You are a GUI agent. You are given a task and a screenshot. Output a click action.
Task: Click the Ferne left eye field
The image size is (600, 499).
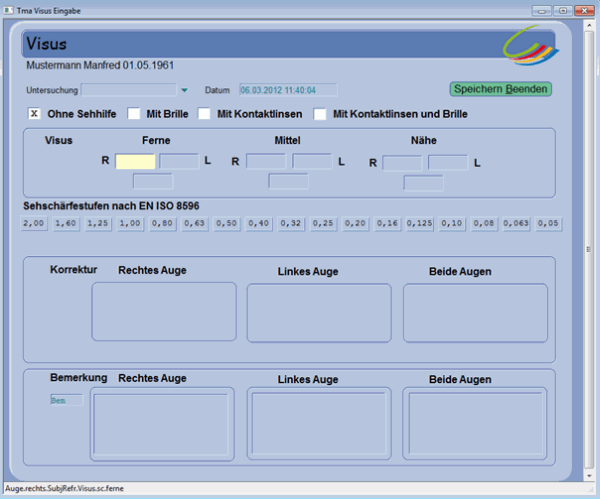(179, 161)
